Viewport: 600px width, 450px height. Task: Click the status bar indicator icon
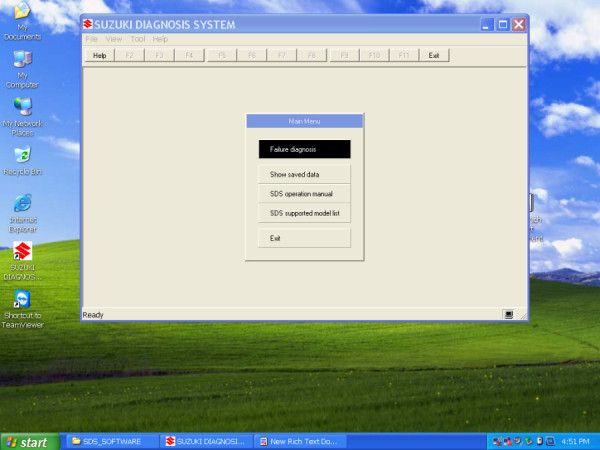[x=509, y=314]
